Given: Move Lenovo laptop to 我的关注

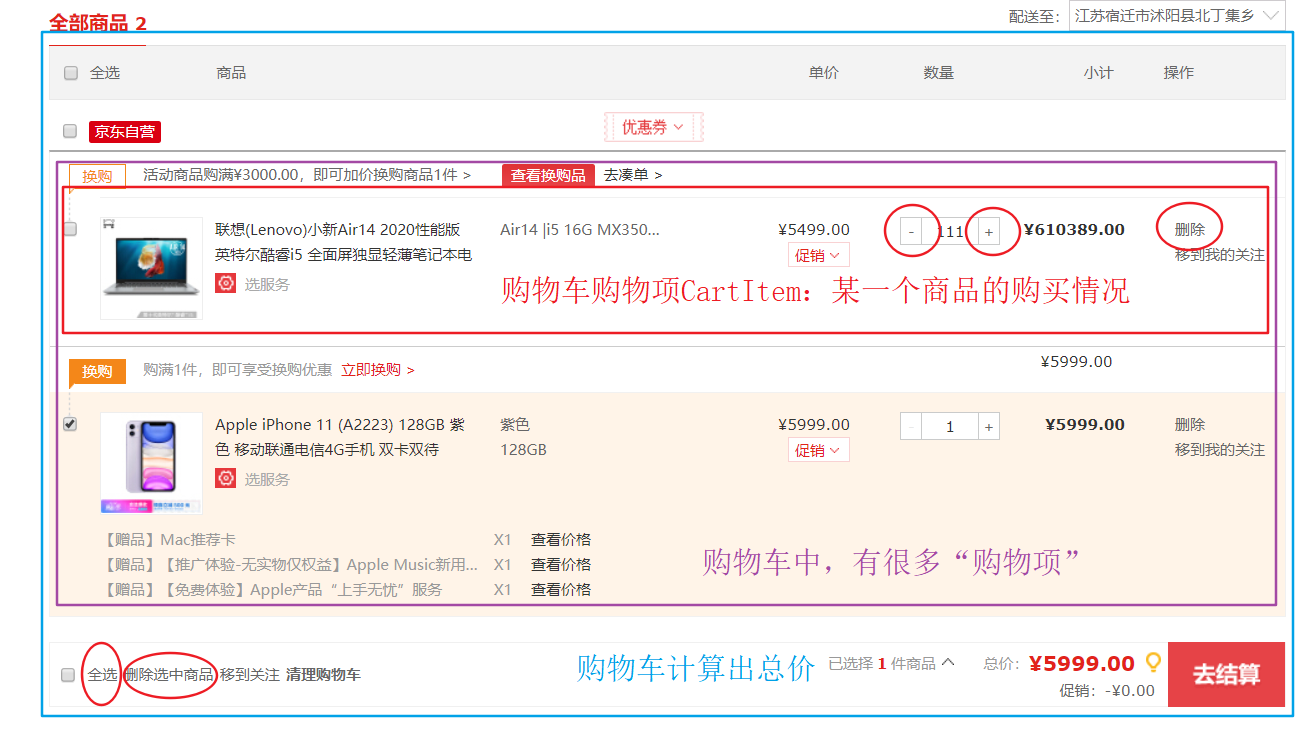Looking at the screenshot, I should coord(1220,255).
